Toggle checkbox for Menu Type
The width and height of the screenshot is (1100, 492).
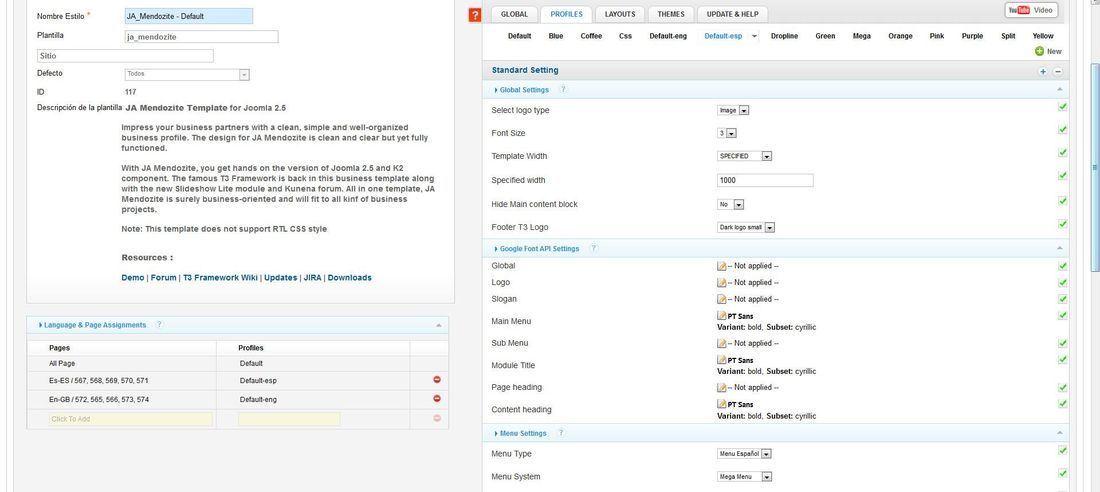1062,451
